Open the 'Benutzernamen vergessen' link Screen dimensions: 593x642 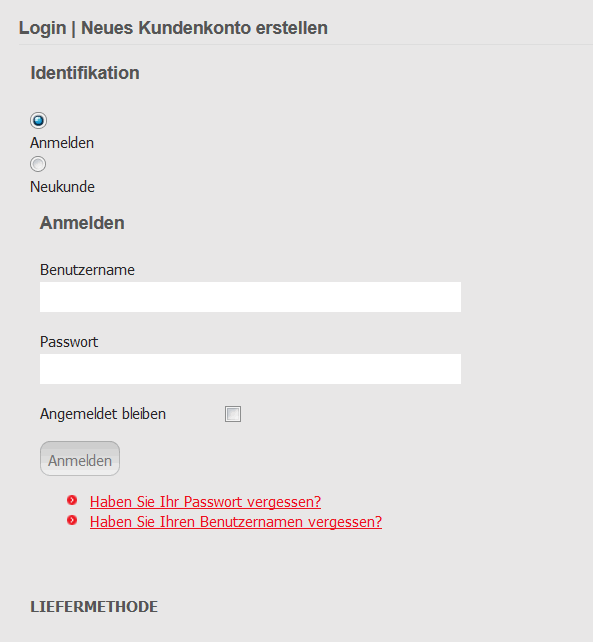pos(236,522)
